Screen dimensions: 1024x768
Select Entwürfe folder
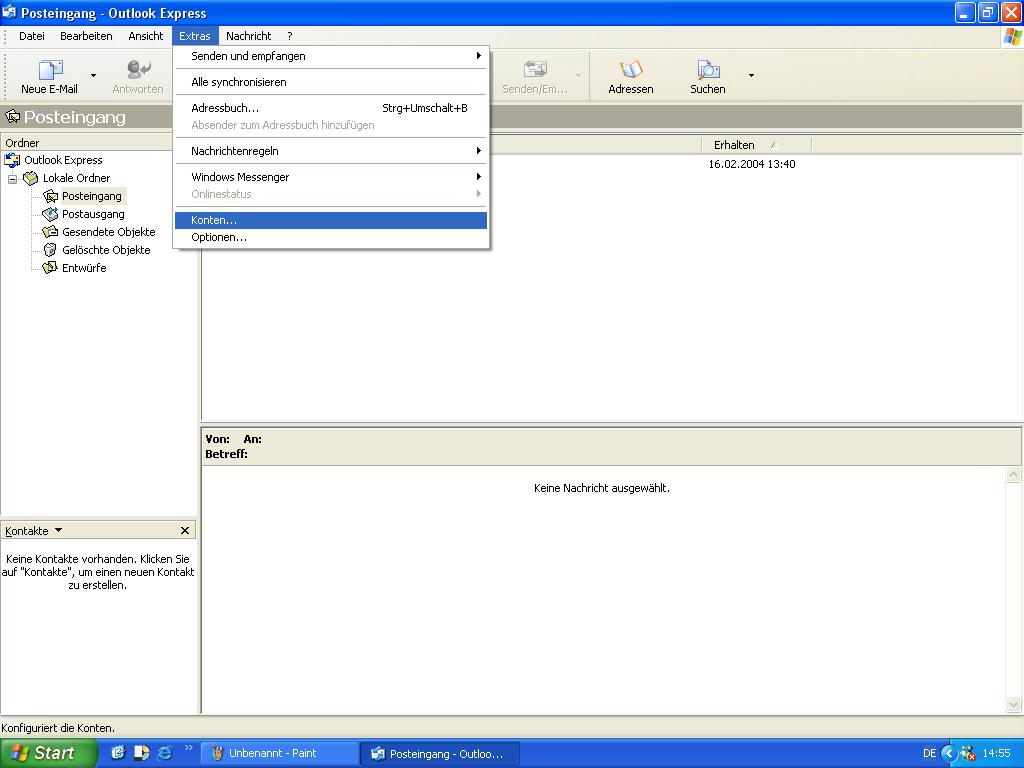pyautogui.click(x=84, y=268)
